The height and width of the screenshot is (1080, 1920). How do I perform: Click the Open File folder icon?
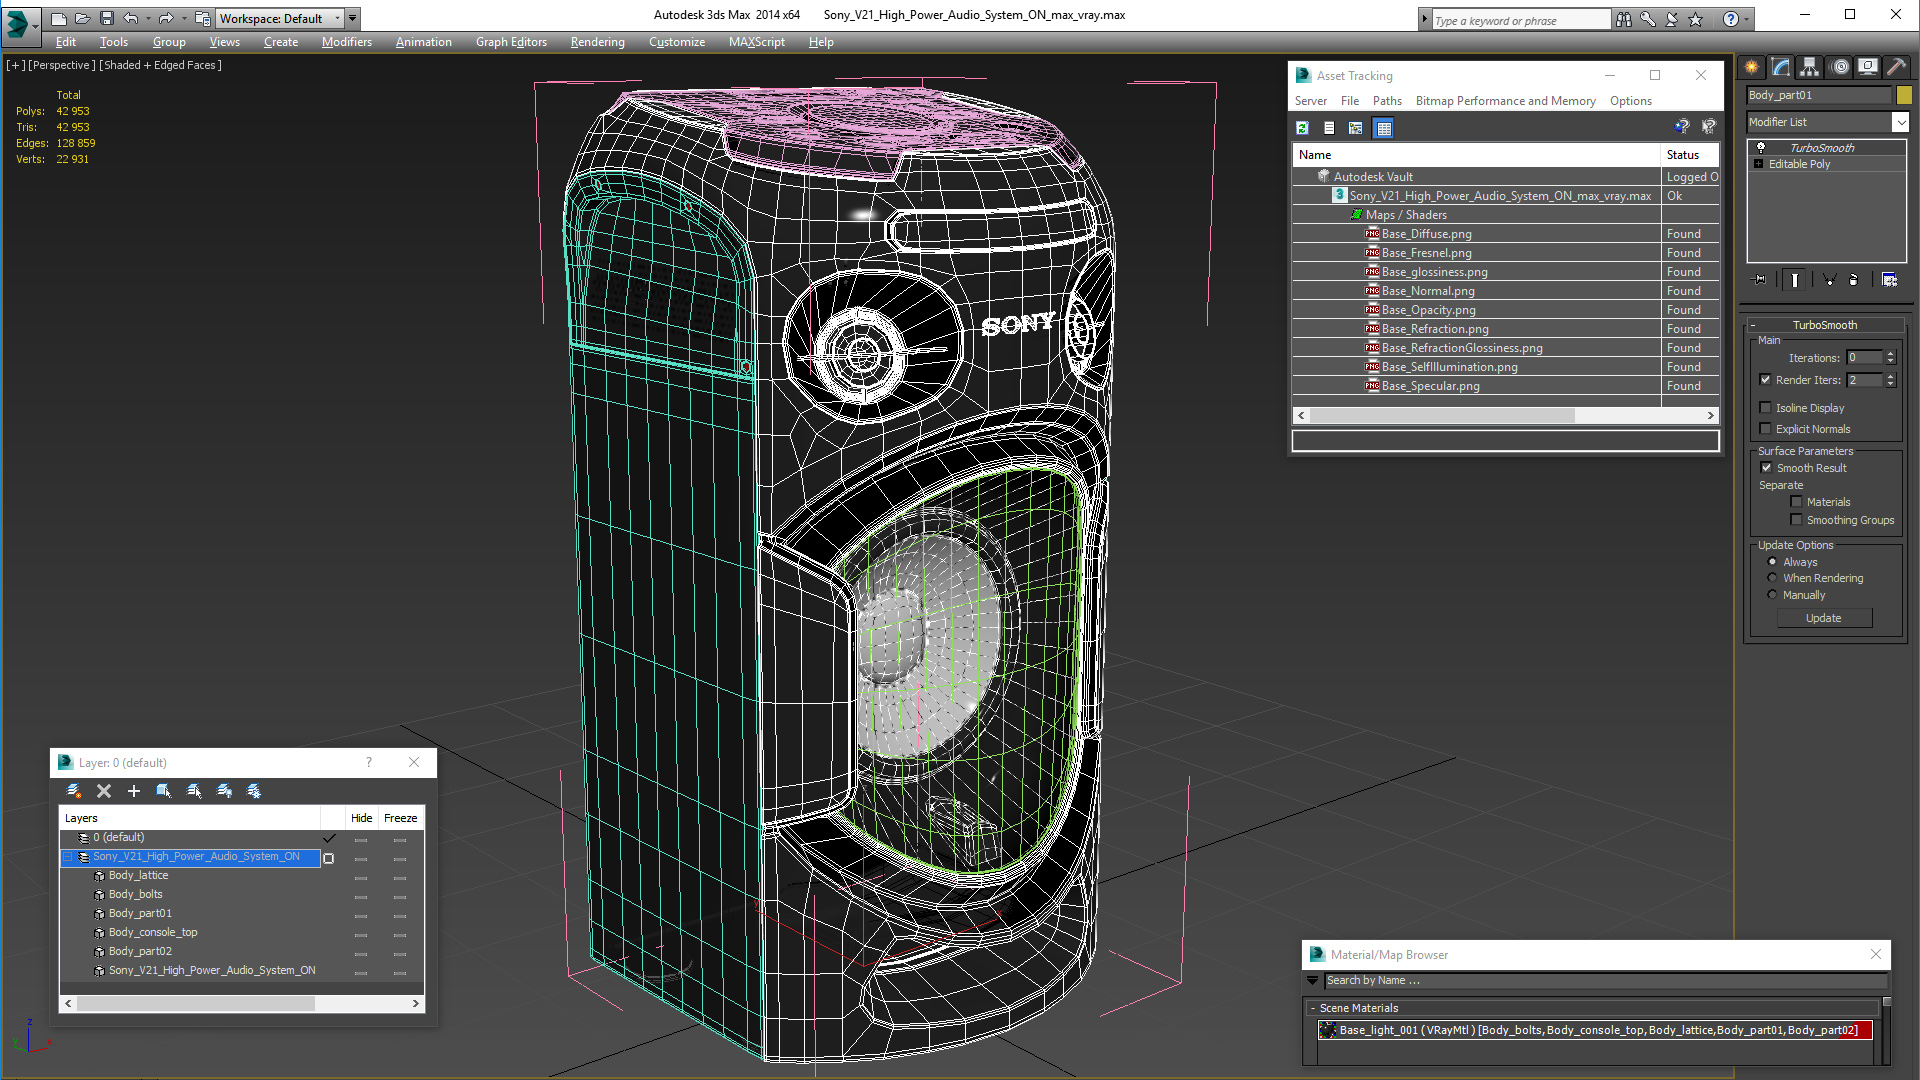click(83, 18)
